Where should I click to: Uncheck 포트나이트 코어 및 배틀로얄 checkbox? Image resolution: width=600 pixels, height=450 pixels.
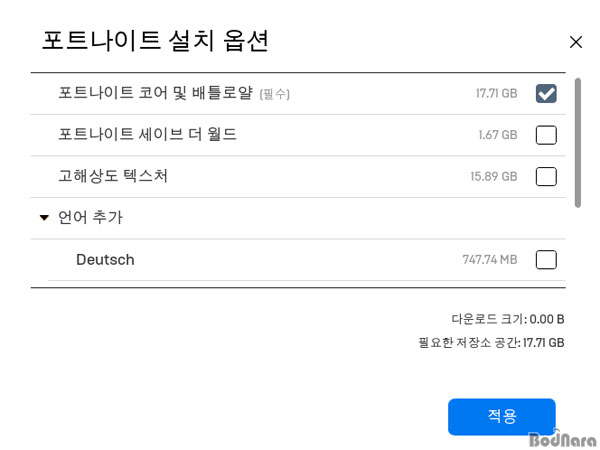[546, 93]
